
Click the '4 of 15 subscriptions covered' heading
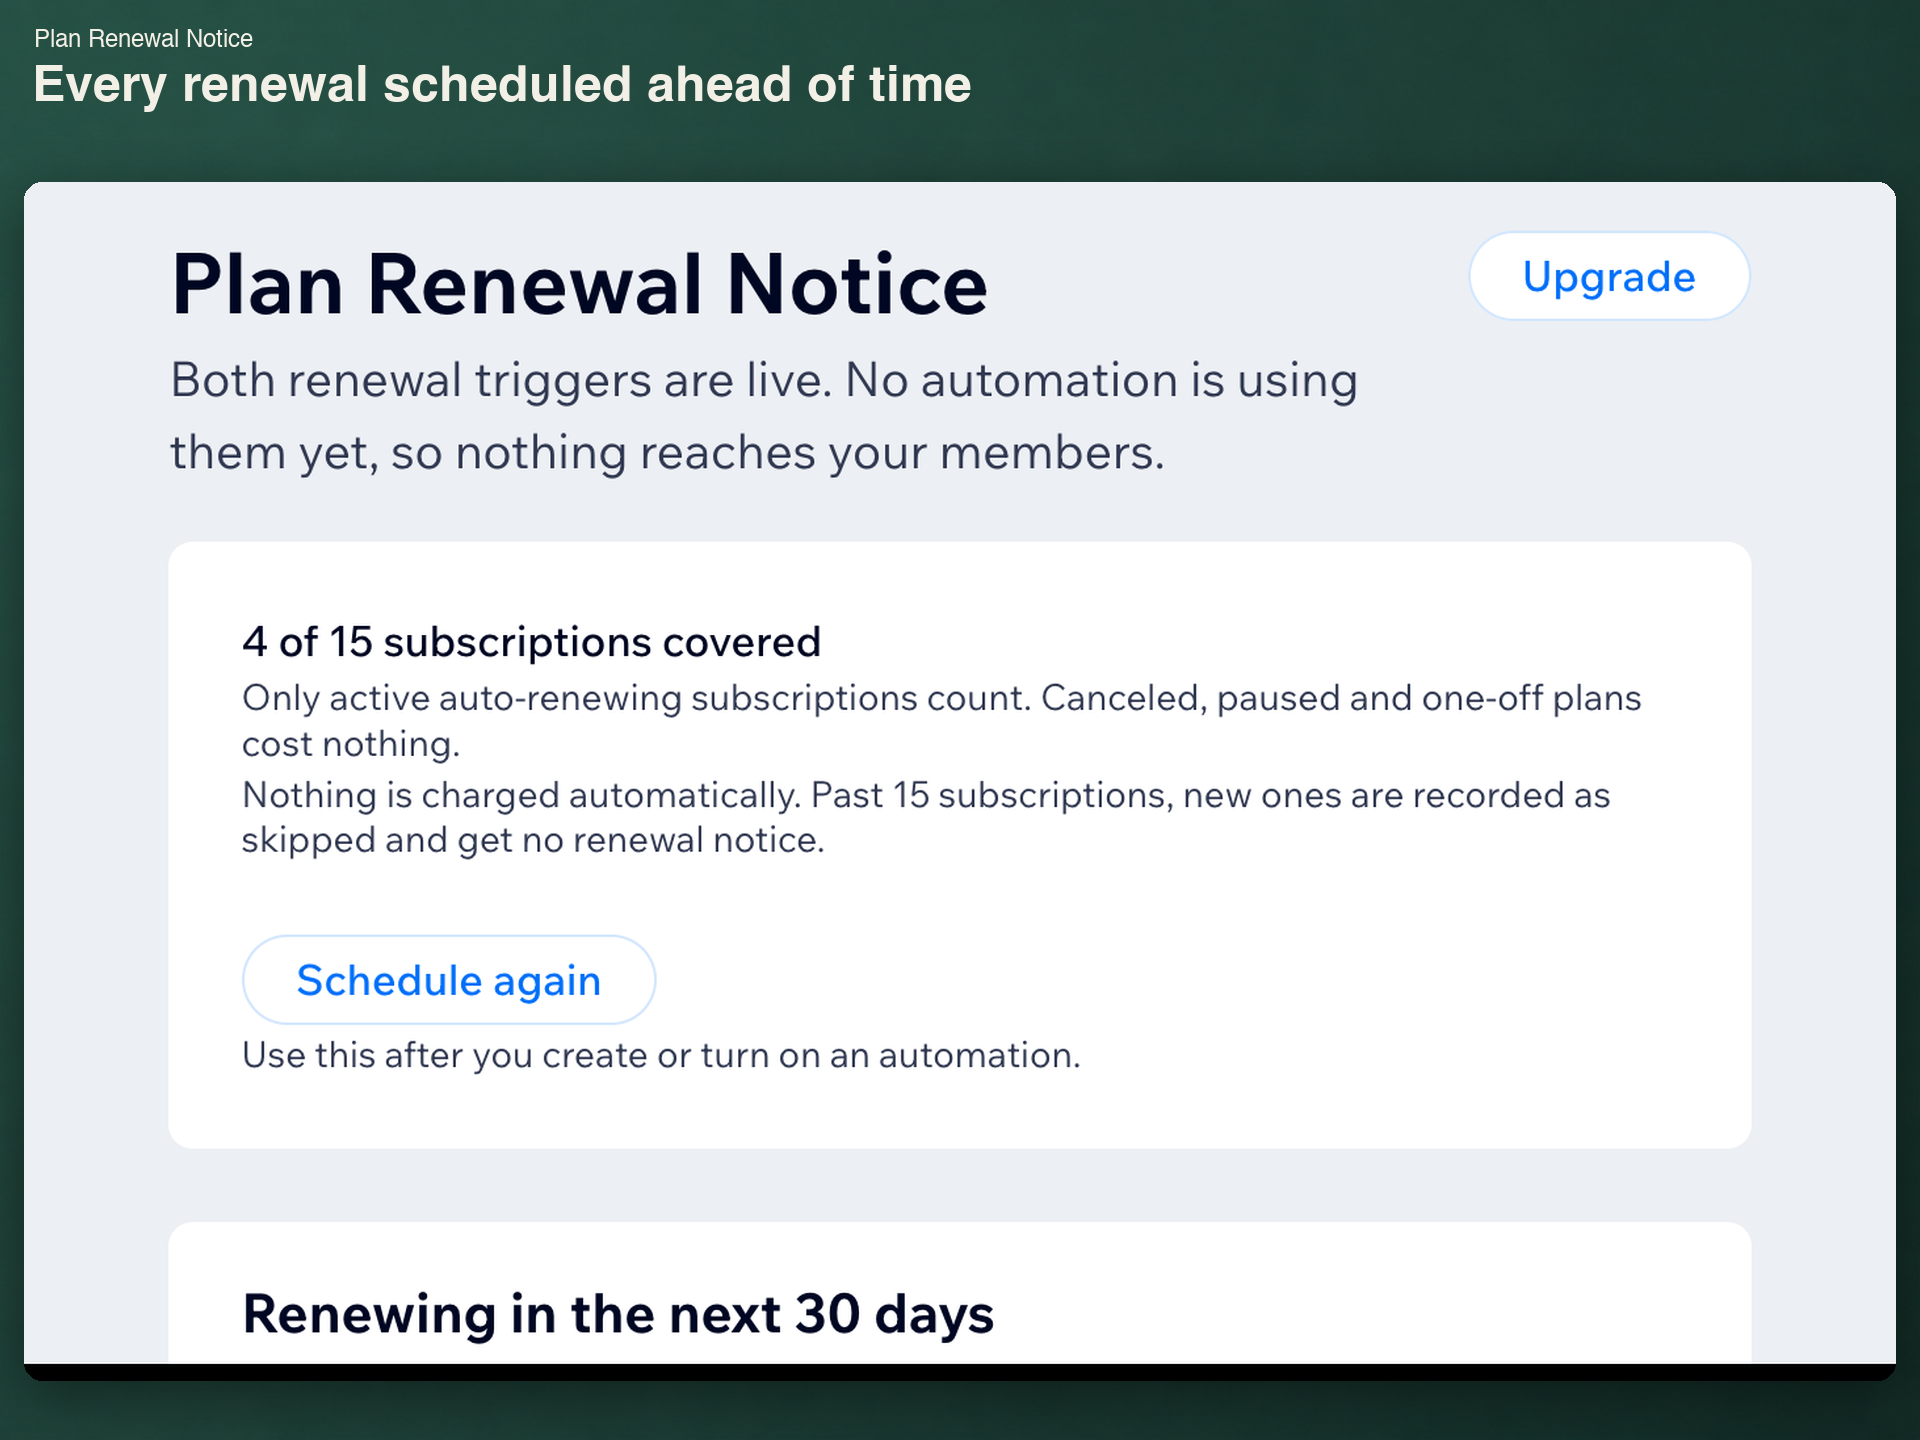click(531, 642)
